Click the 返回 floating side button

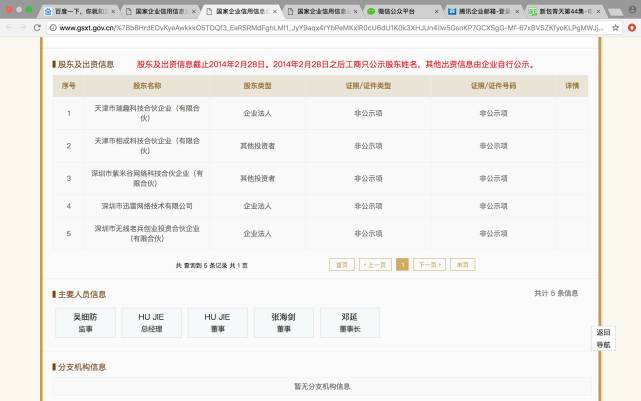click(x=603, y=332)
